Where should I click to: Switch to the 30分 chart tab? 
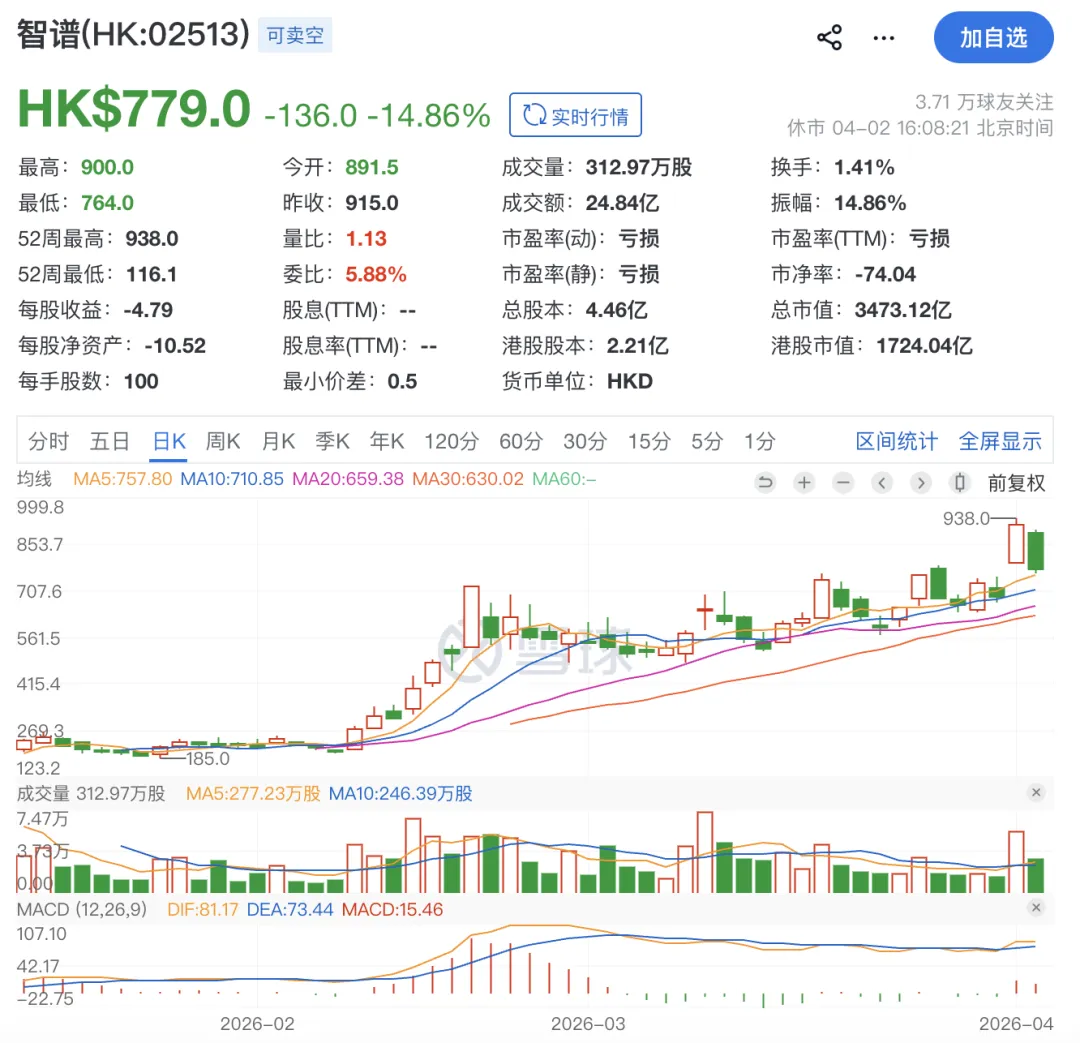[x=585, y=441]
